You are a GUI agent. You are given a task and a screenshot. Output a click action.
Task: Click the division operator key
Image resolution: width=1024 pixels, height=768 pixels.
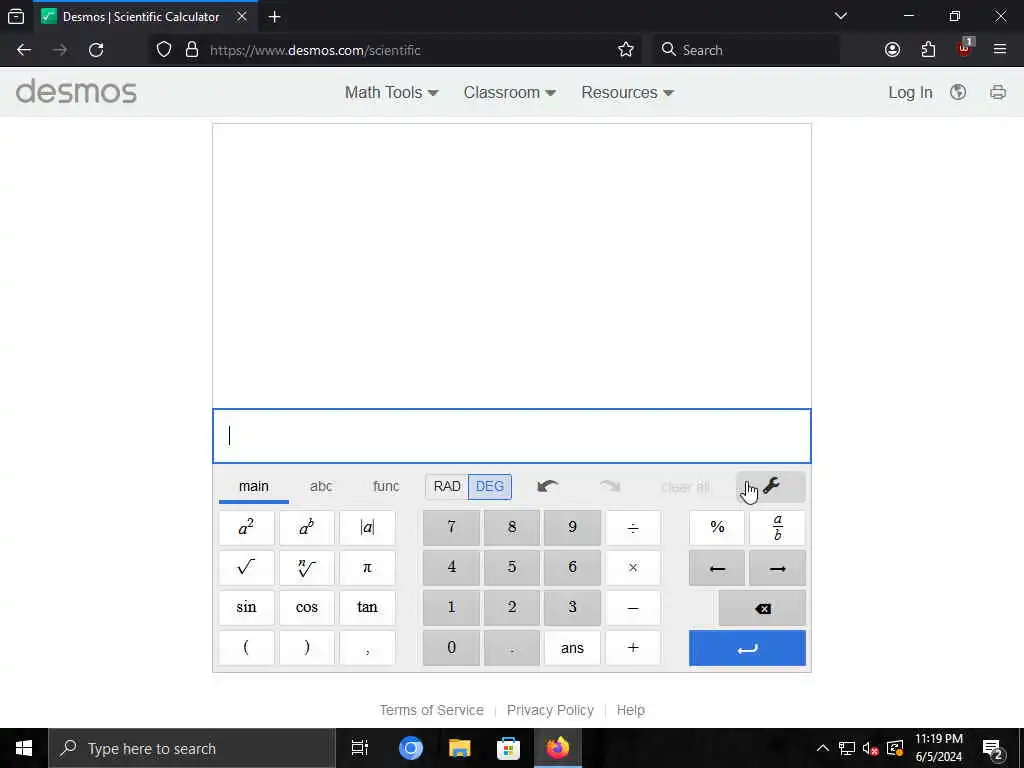click(x=633, y=527)
